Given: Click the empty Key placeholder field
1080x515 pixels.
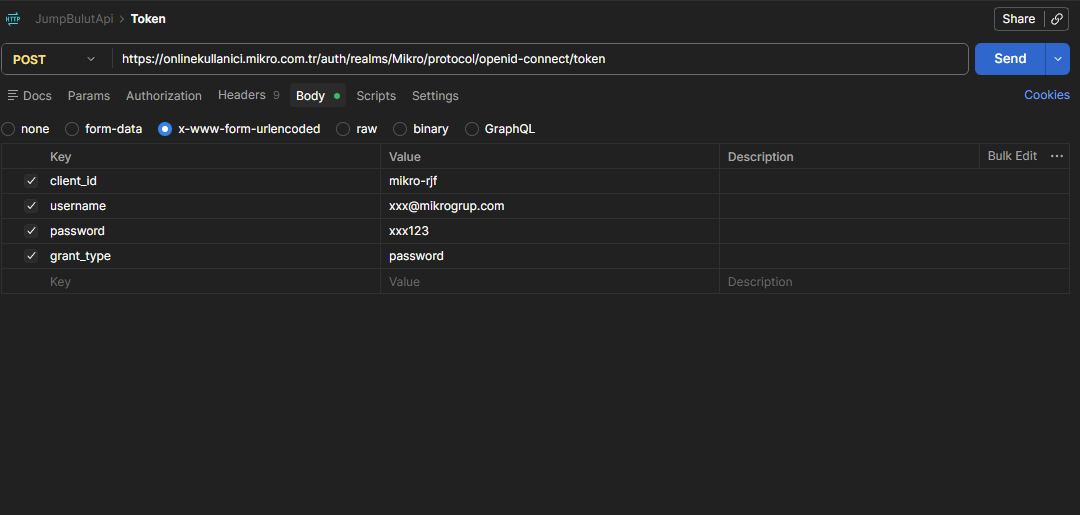Looking at the screenshot, I should (214, 282).
